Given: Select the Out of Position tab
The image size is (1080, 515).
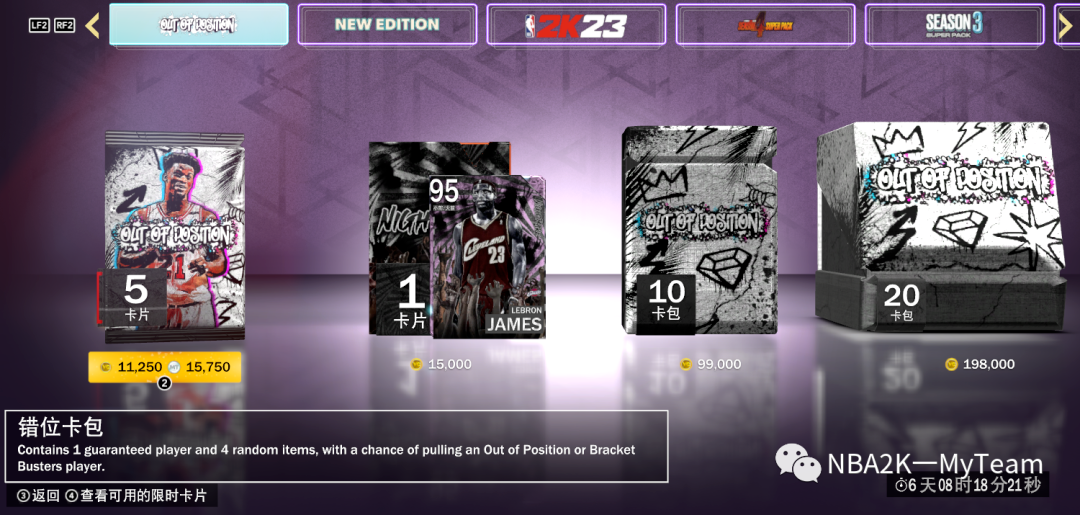Looking at the screenshot, I should (x=198, y=25).
